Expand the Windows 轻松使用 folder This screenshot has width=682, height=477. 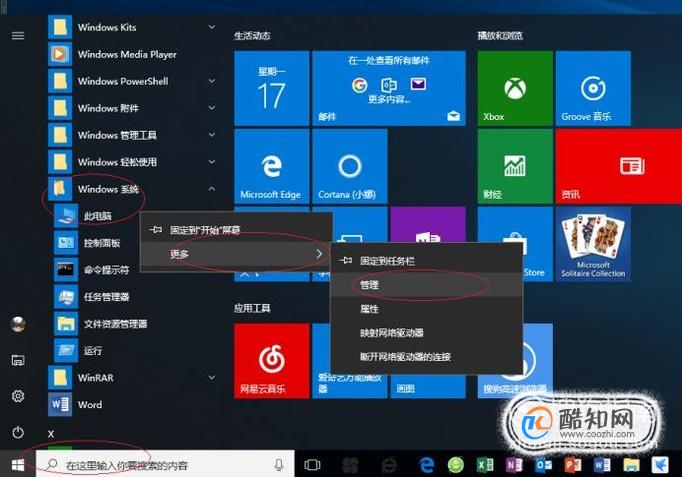(x=133, y=162)
